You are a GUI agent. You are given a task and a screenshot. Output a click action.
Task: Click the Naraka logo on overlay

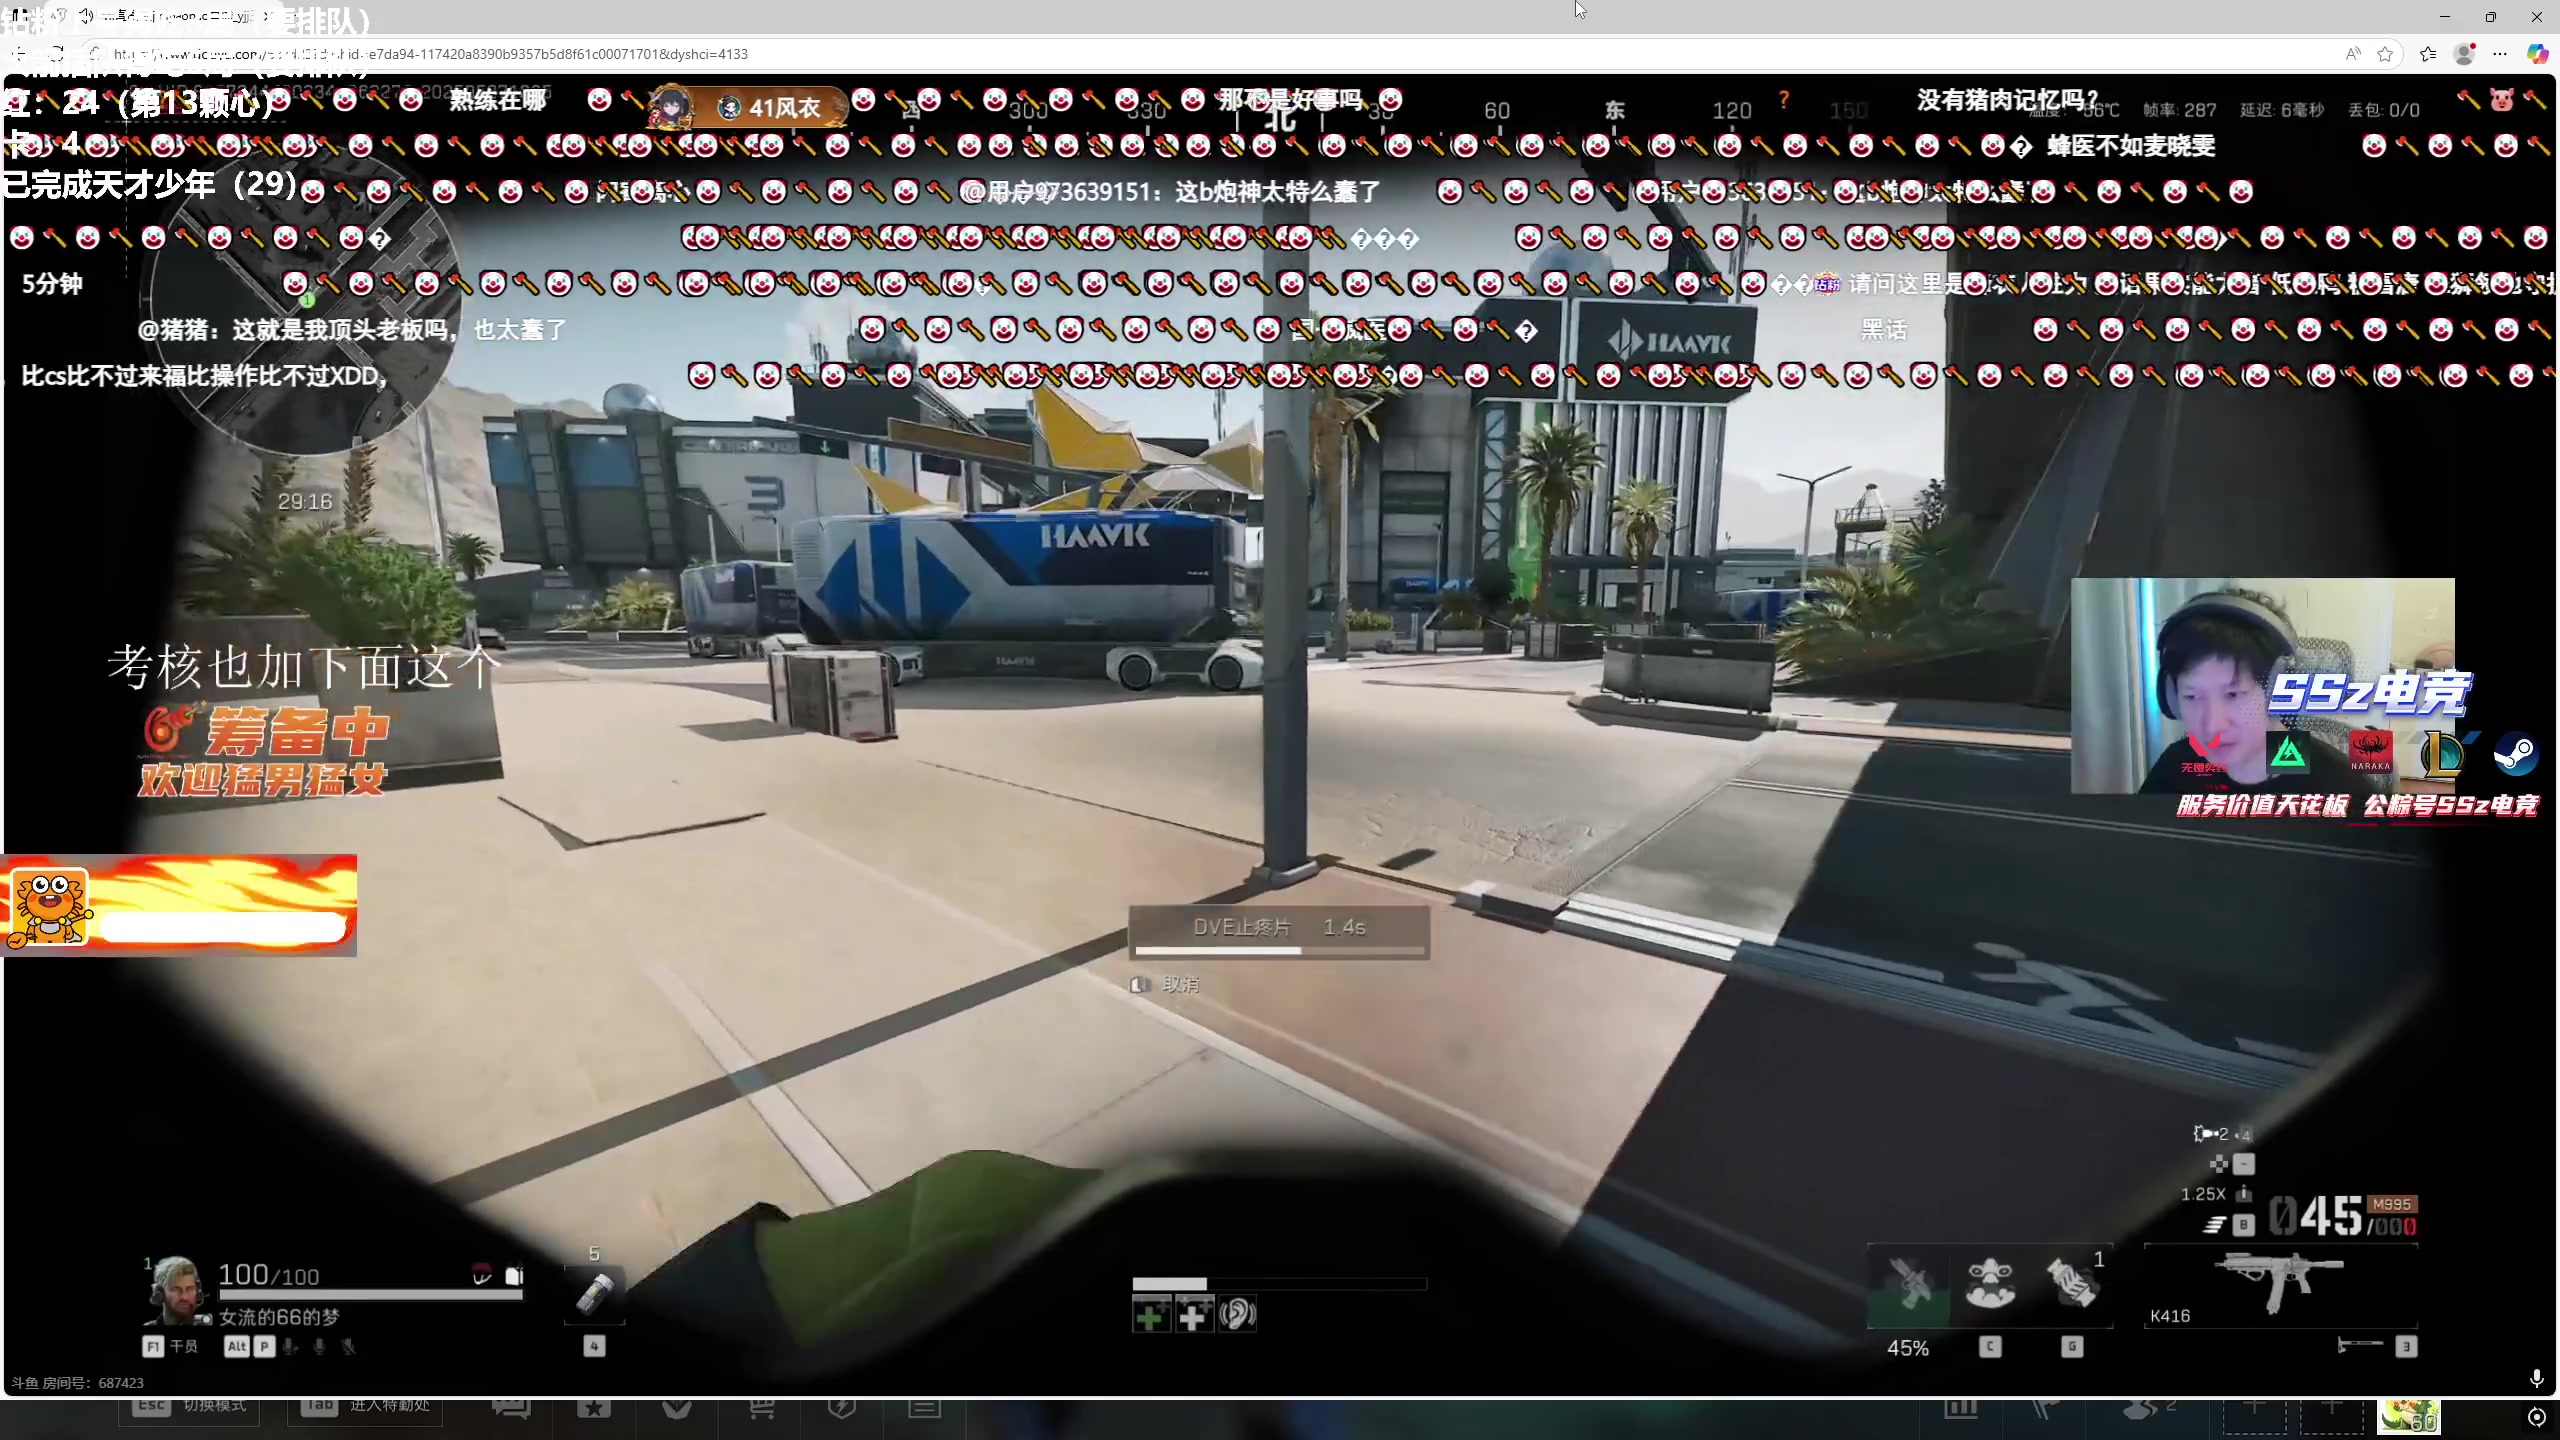coord(2370,753)
